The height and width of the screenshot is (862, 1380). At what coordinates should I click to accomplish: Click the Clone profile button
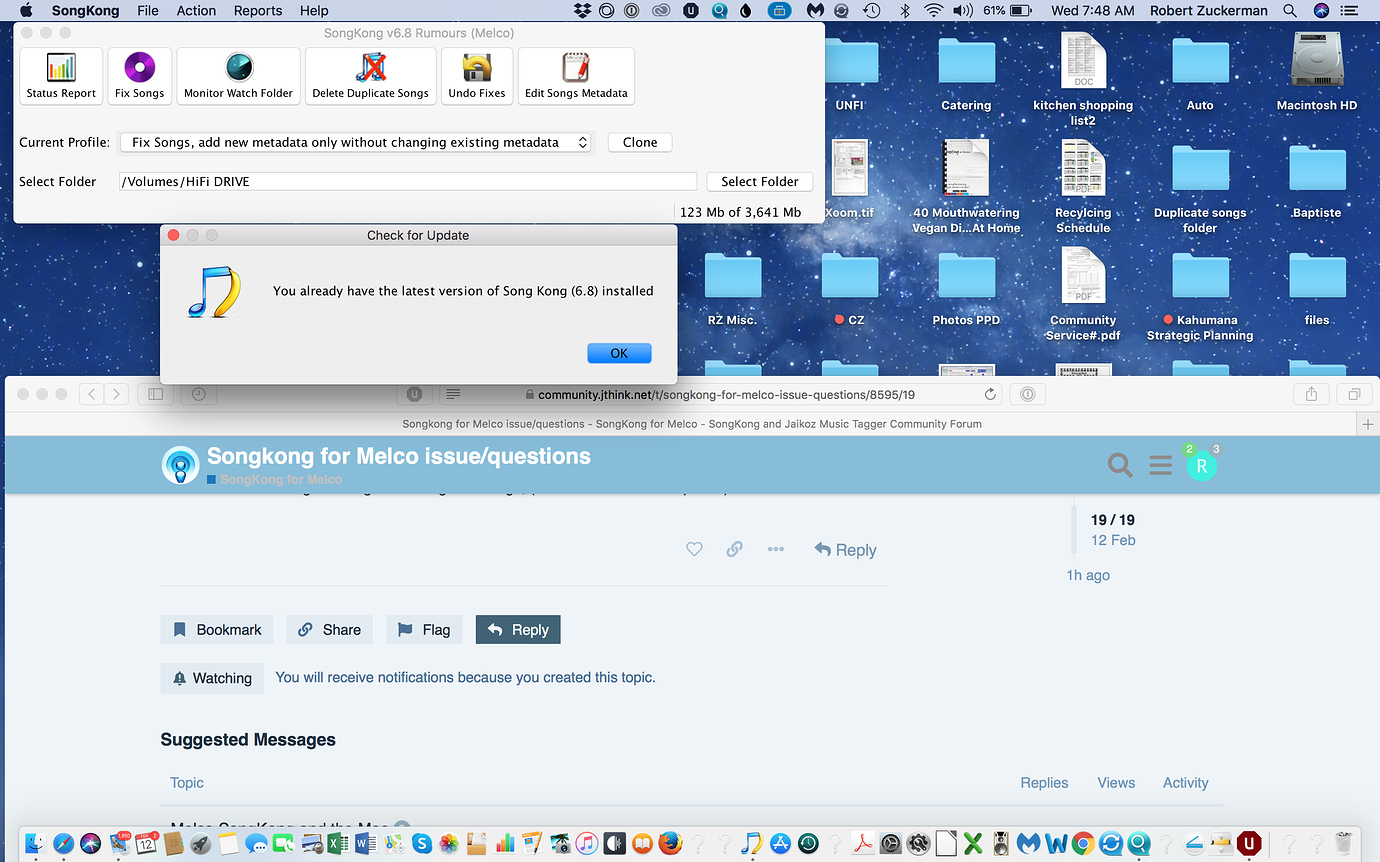click(x=640, y=142)
